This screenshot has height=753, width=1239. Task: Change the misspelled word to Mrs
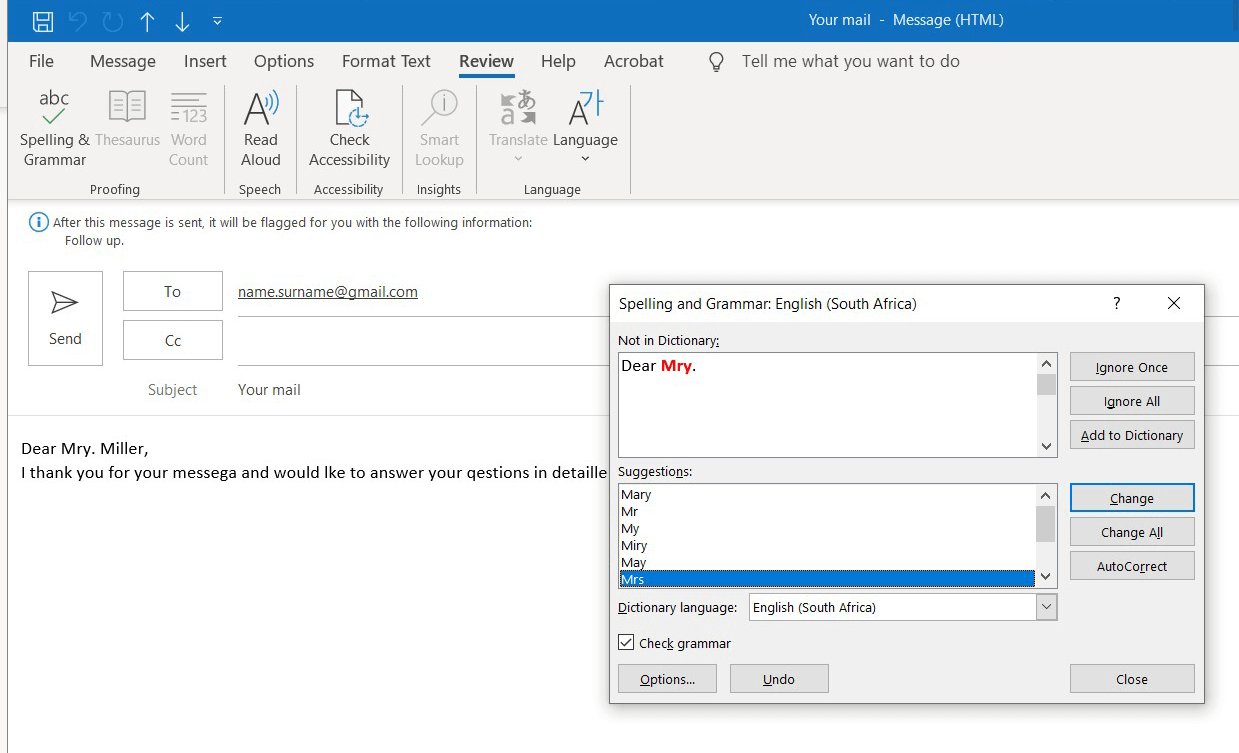pyautogui.click(x=1131, y=497)
